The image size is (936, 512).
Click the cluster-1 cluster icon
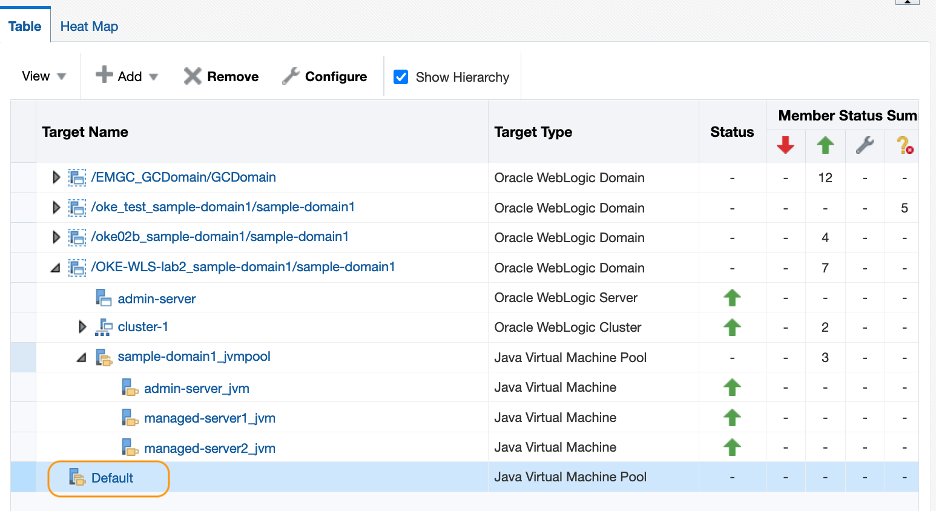click(x=104, y=328)
